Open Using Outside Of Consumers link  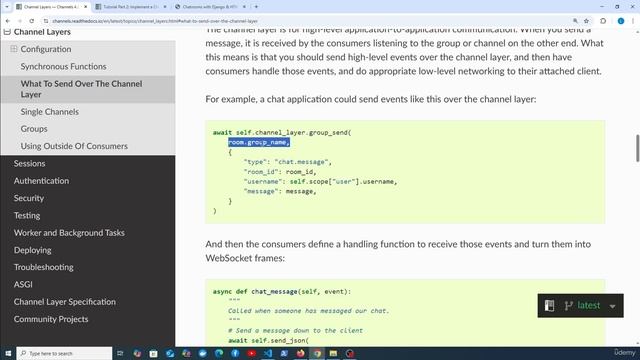click(x=74, y=146)
